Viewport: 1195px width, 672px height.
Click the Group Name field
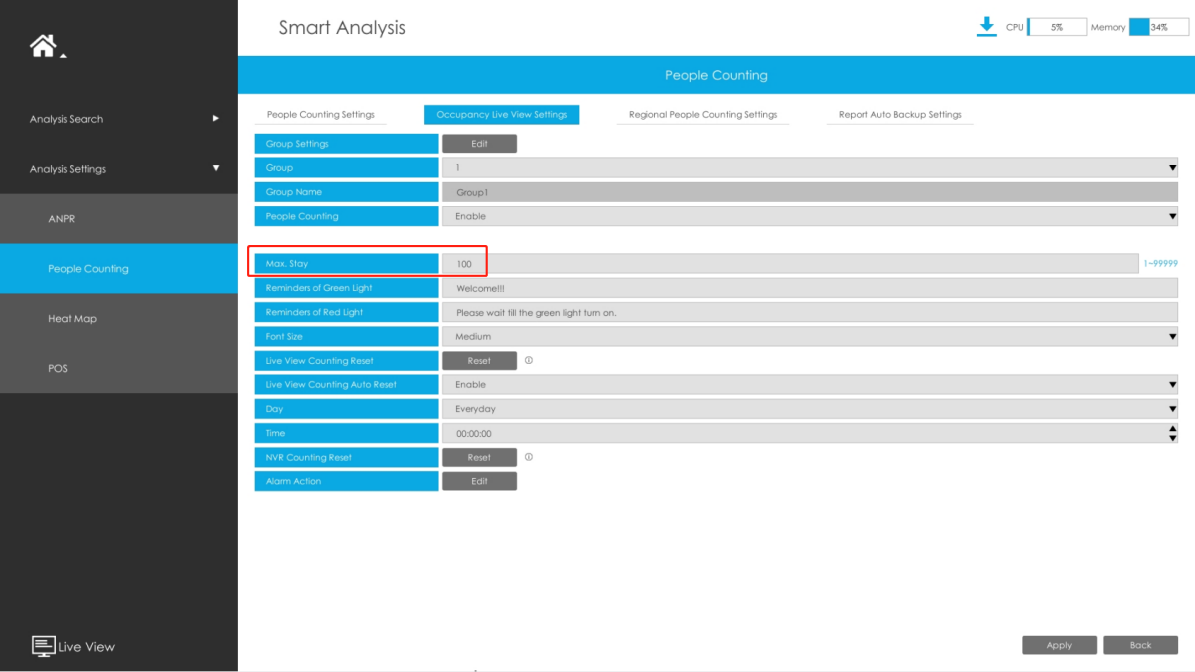pyautogui.click(x=809, y=192)
